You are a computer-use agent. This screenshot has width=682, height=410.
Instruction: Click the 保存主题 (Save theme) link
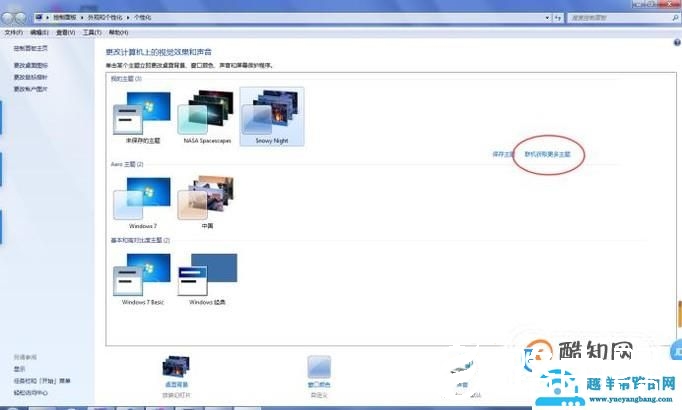[502, 154]
